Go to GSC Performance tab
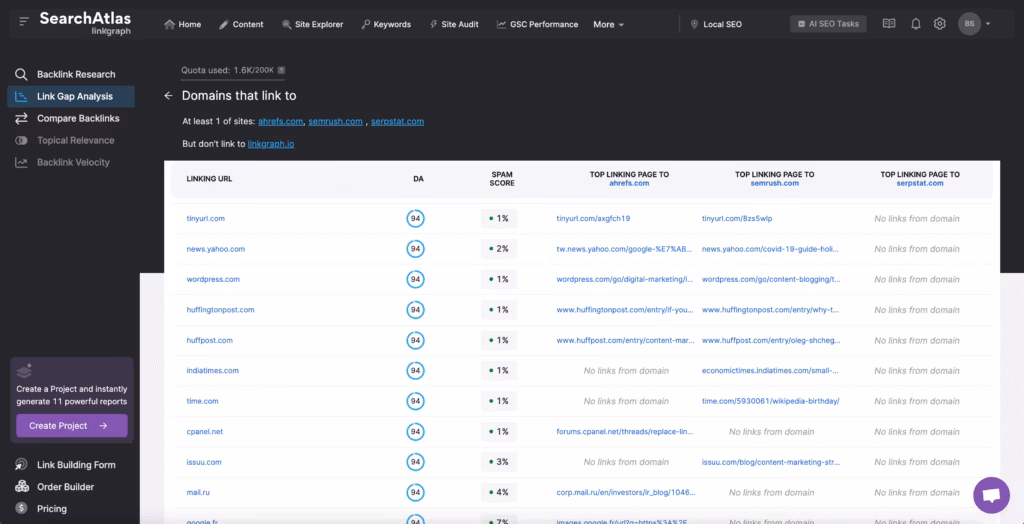Viewport: 1024px width, 524px height. 538,24
